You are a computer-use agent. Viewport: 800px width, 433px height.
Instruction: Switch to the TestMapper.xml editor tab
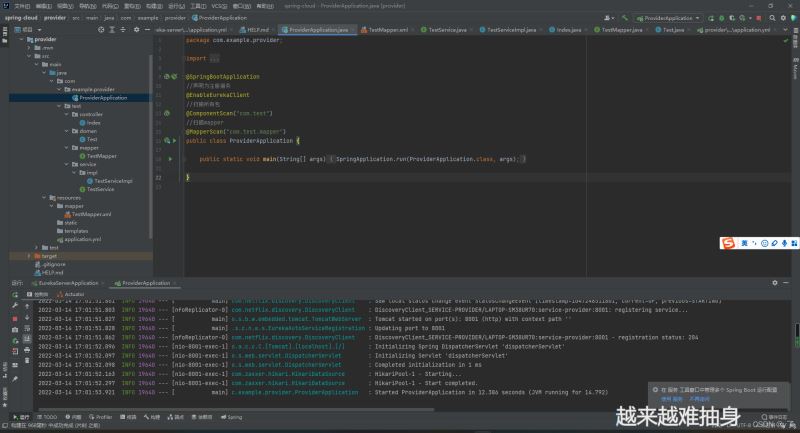pyautogui.click(x=388, y=31)
